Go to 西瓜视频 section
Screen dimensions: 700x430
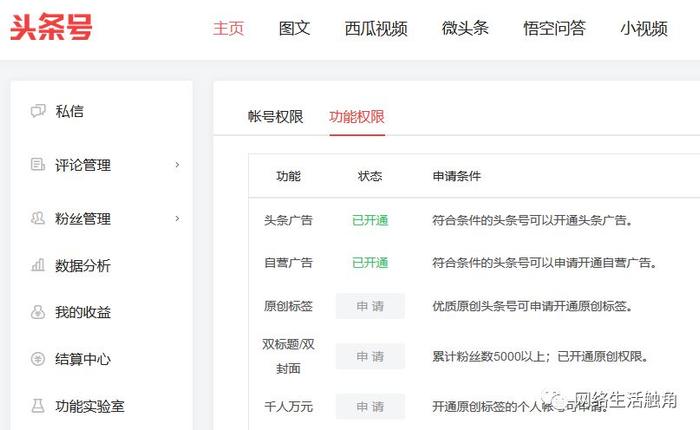[x=376, y=28]
